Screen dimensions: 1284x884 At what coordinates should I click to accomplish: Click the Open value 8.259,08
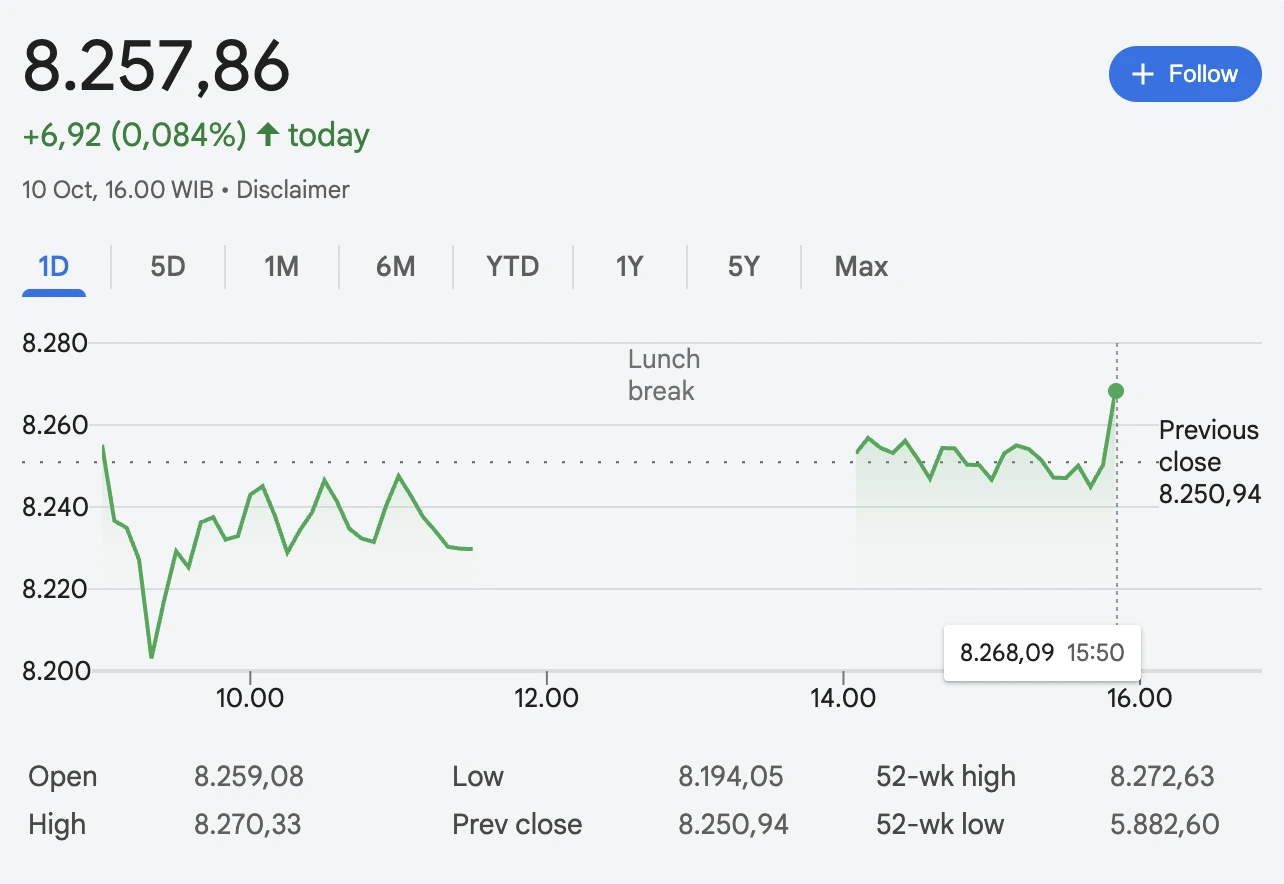(250, 776)
